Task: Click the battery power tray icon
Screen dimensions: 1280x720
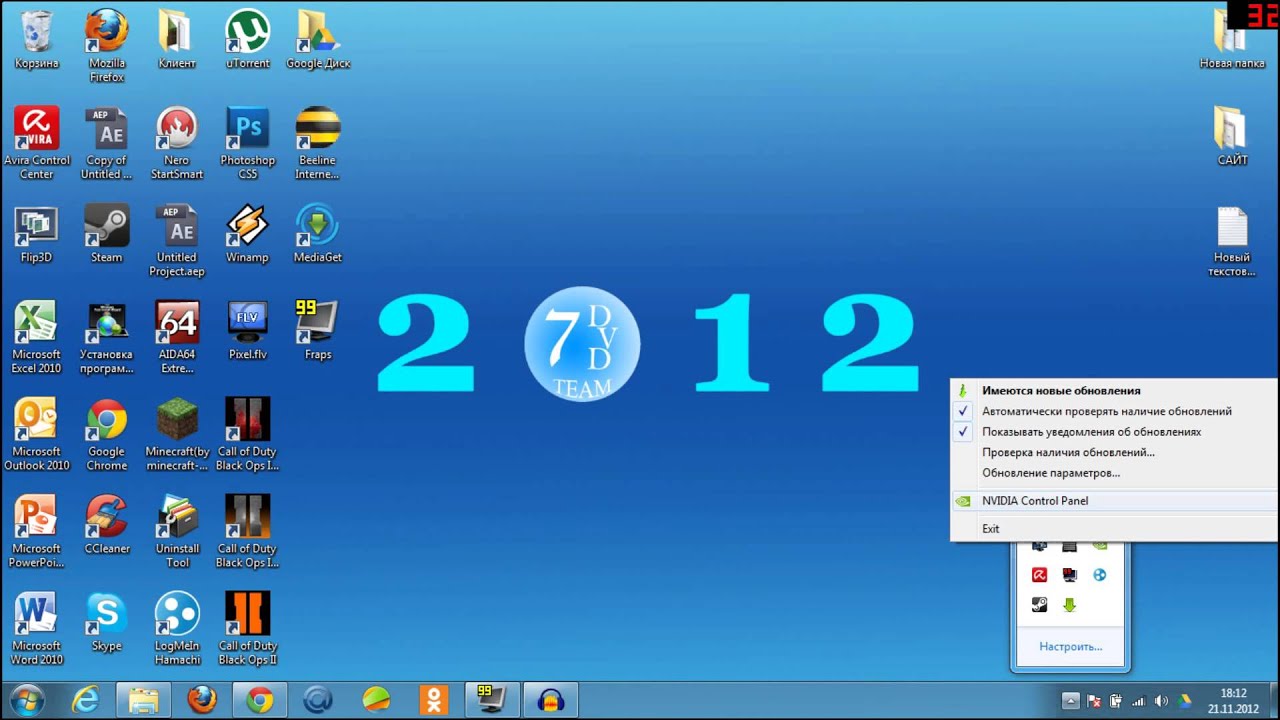Action: coord(1116,701)
